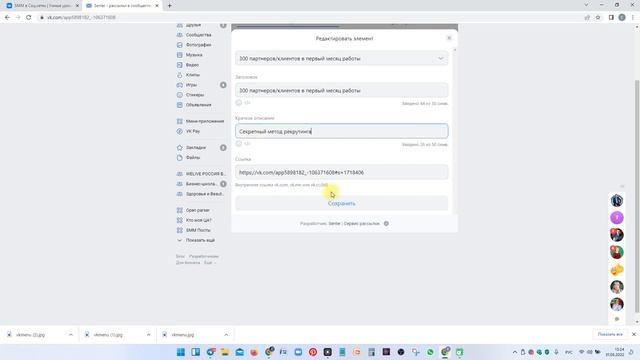Screen dimensions: 640x360
Task: Open Pinterest from the taskbar
Action: [313, 352]
